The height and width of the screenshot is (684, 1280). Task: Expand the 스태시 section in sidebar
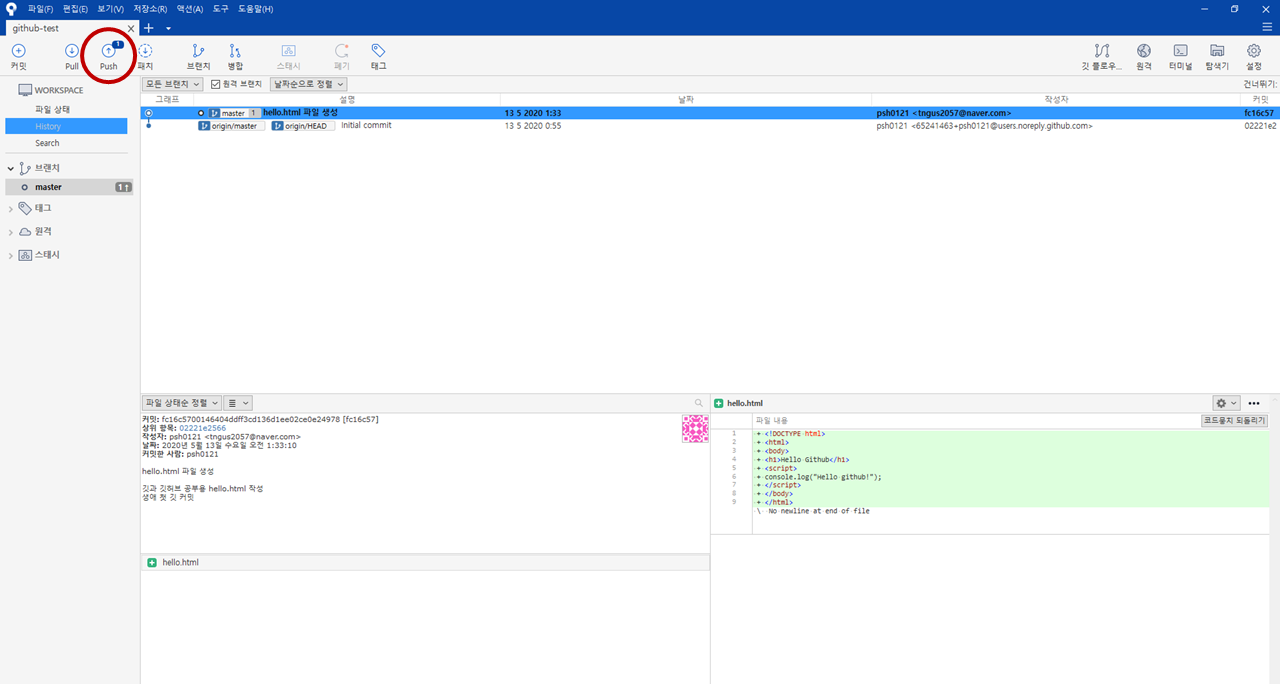click(11, 255)
